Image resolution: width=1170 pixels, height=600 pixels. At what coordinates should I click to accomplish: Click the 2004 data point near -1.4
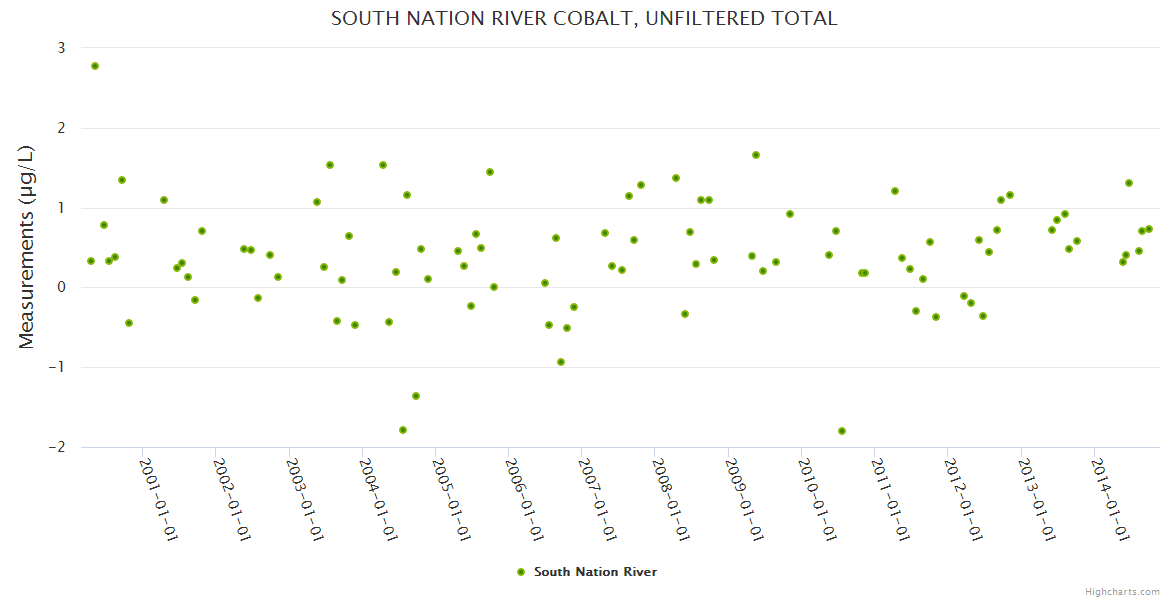(416, 396)
